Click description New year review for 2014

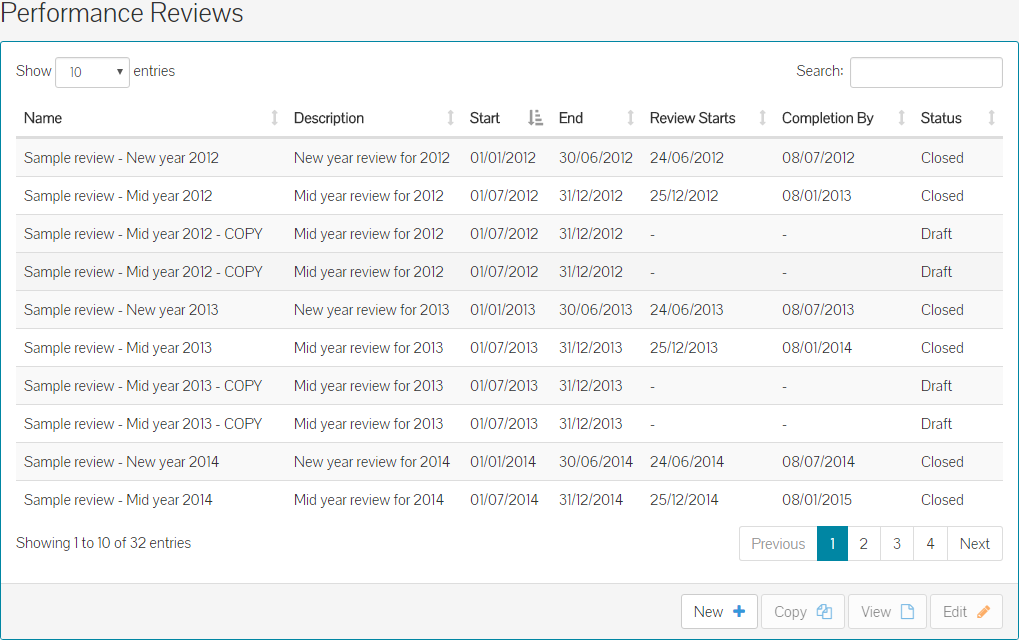pyautogui.click(x=372, y=462)
